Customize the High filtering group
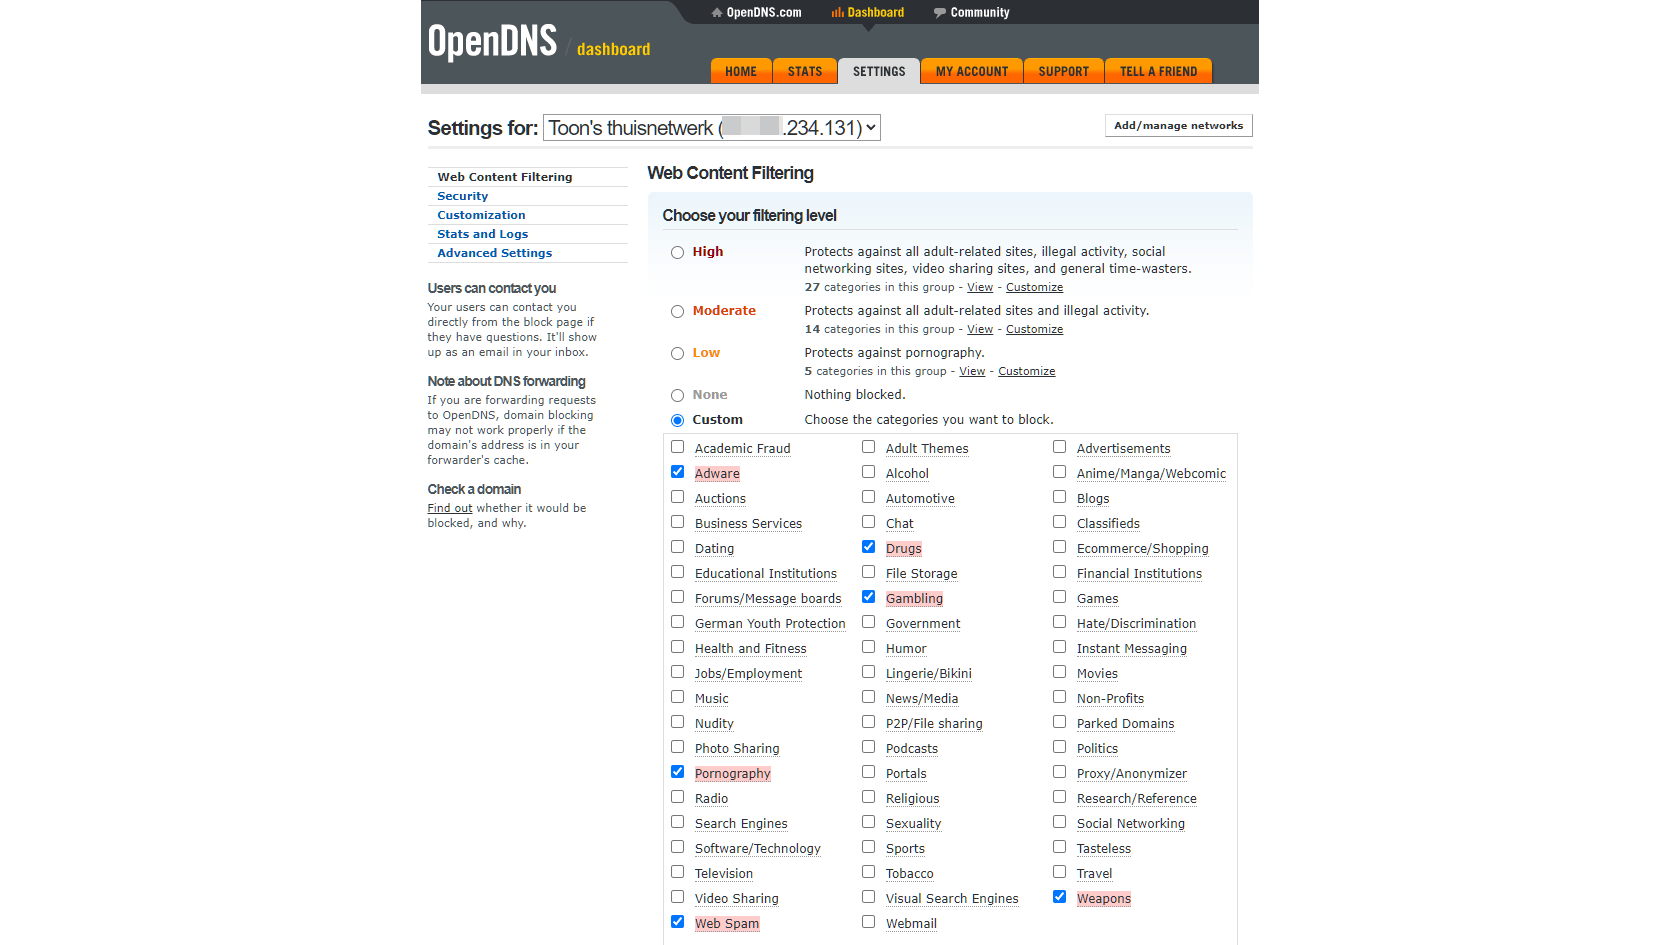Image resolution: width=1680 pixels, height=945 pixels. [x=1034, y=287]
